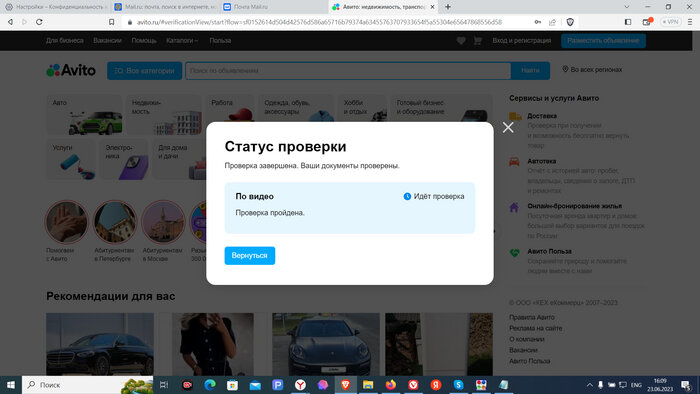Viewport: 700px width, 394px height.
Task: Expand the Каталоги dropdown
Action: (182, 41)
